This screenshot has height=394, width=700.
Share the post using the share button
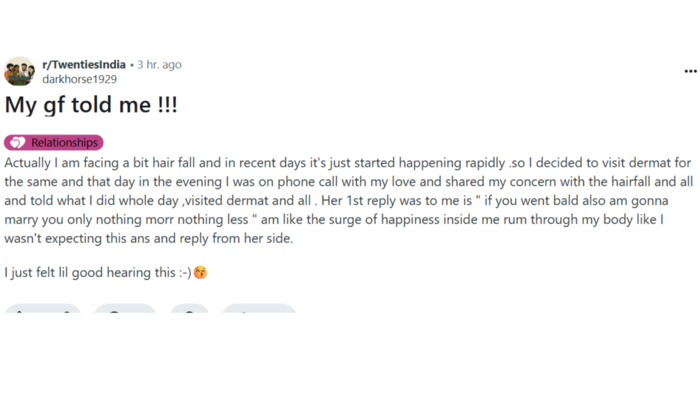click(x=259, y=309)
